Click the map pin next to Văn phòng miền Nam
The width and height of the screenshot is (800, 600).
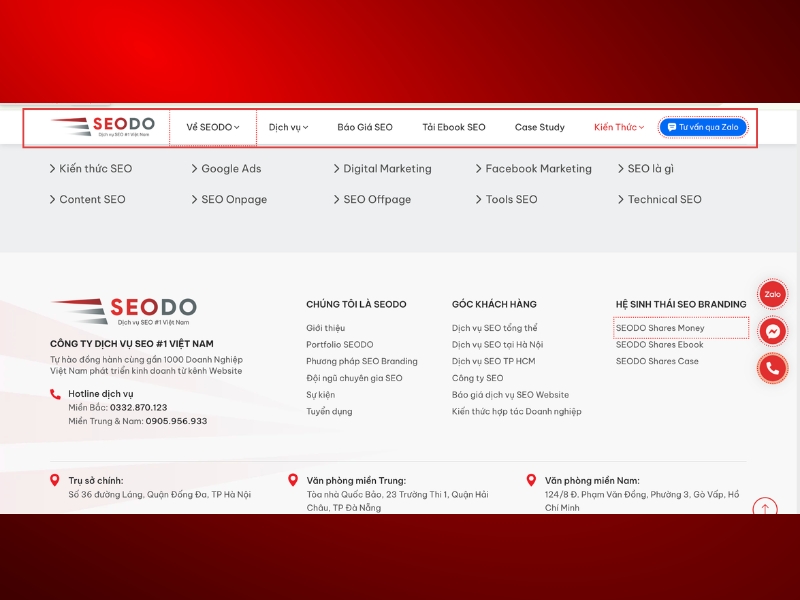click(531, 480)
